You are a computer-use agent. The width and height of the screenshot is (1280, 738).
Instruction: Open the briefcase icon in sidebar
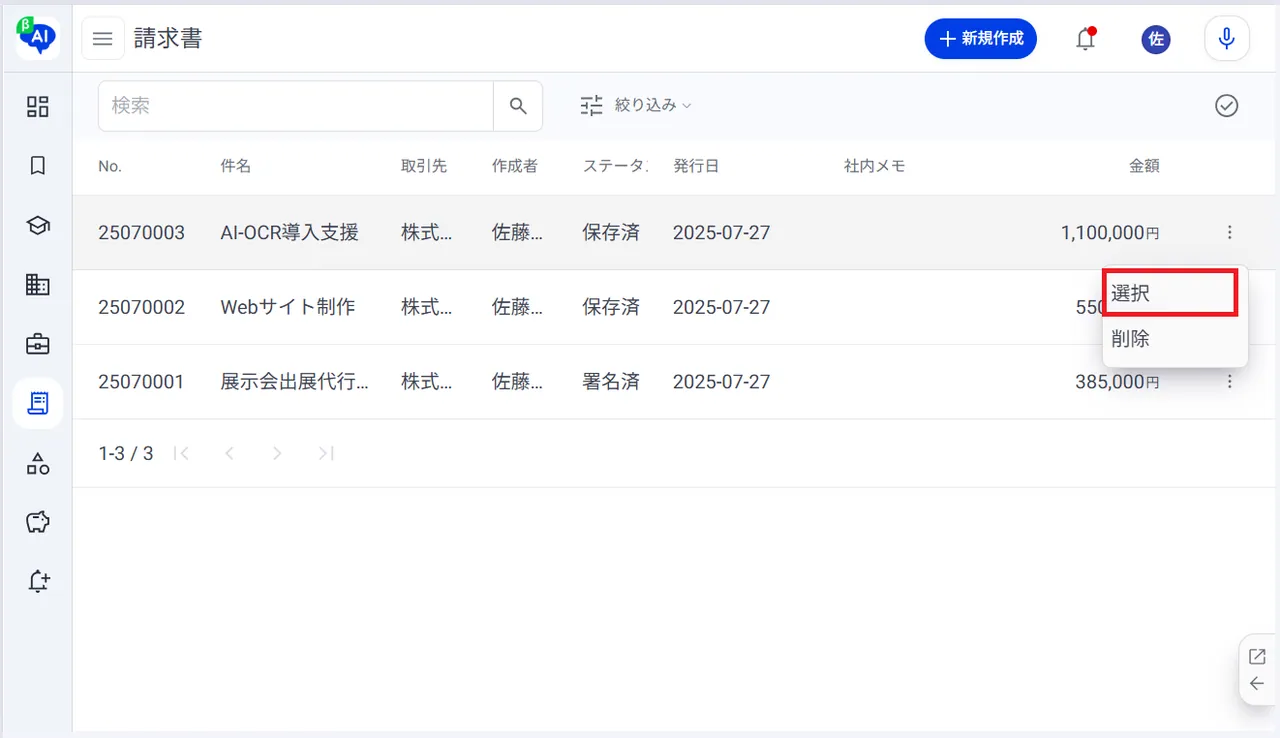(37, 344)
